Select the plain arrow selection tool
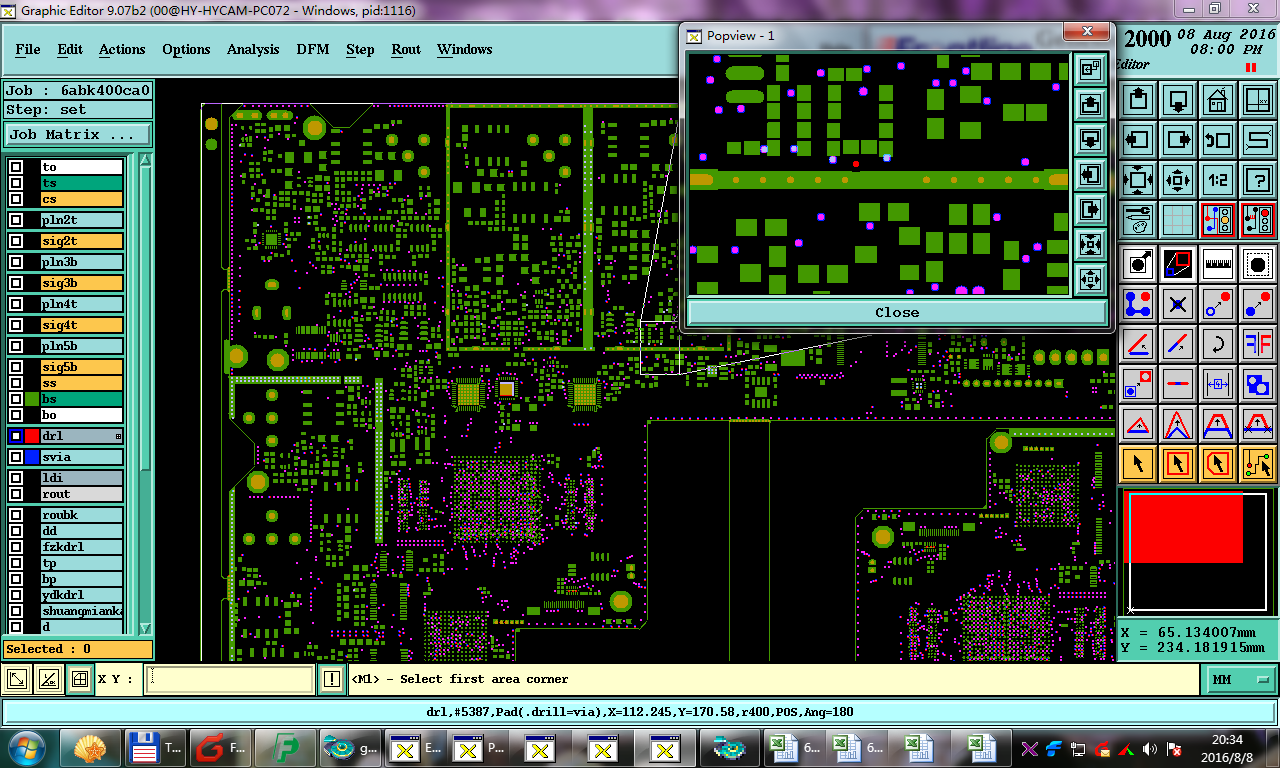This screenshot has height=768, width=1280. click(x=1139, y=464)
